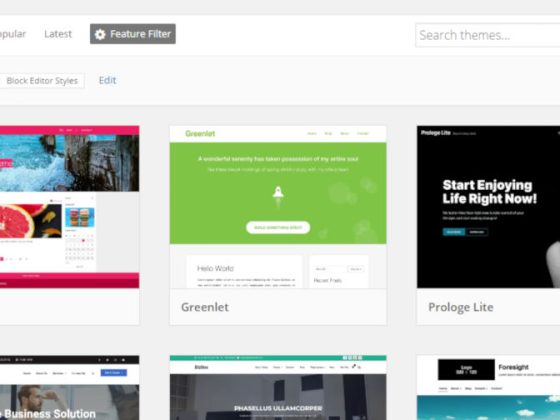Open the Phasellus Ullamcorper theme screenshot
The width and height of the screenshot is (560, 420).
278,388
